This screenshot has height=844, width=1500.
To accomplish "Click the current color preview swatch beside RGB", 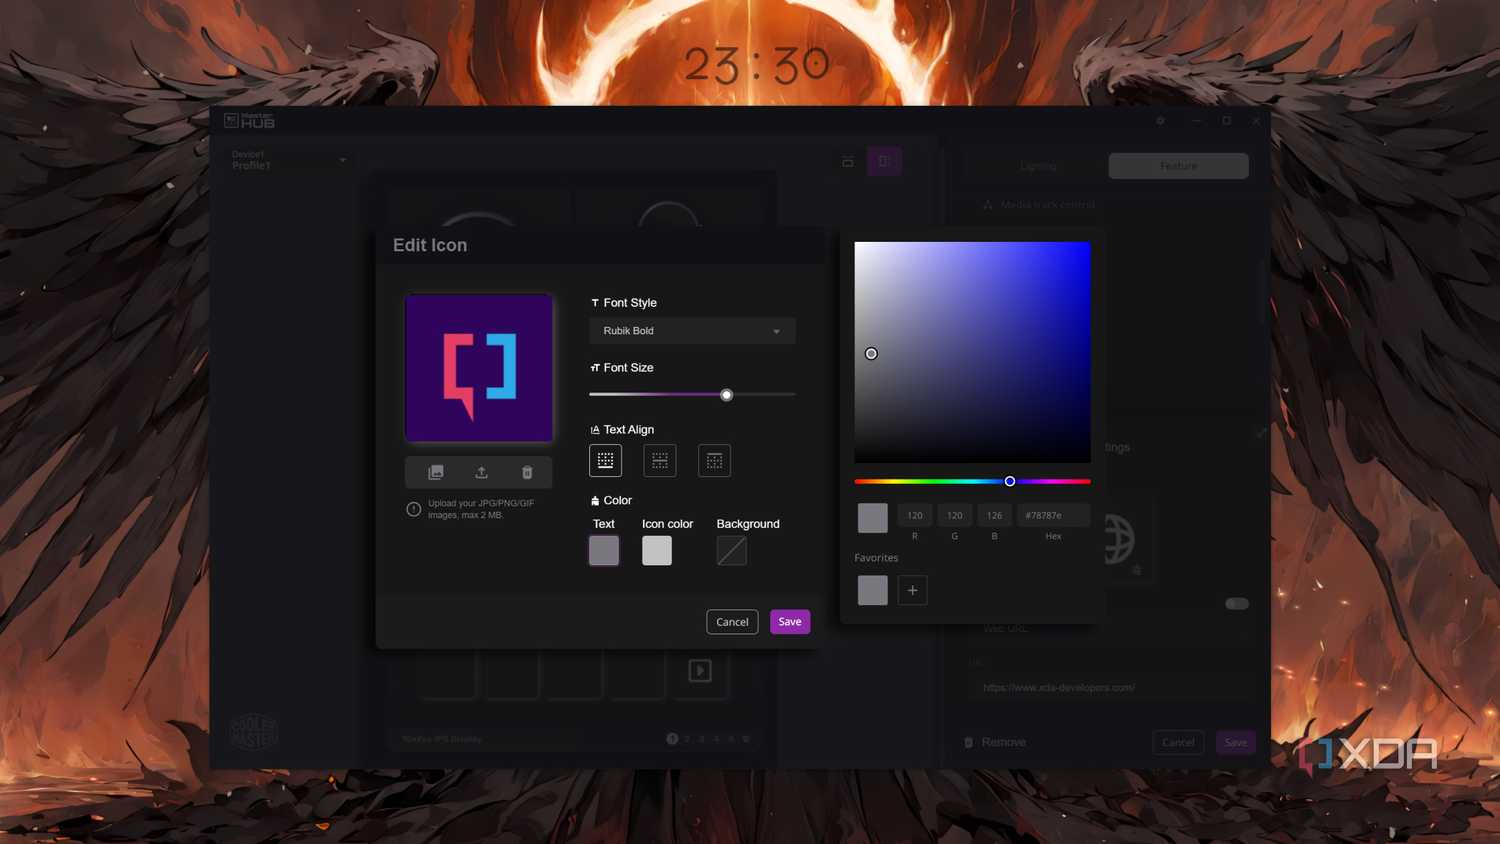I will click(x=873, y=518).
